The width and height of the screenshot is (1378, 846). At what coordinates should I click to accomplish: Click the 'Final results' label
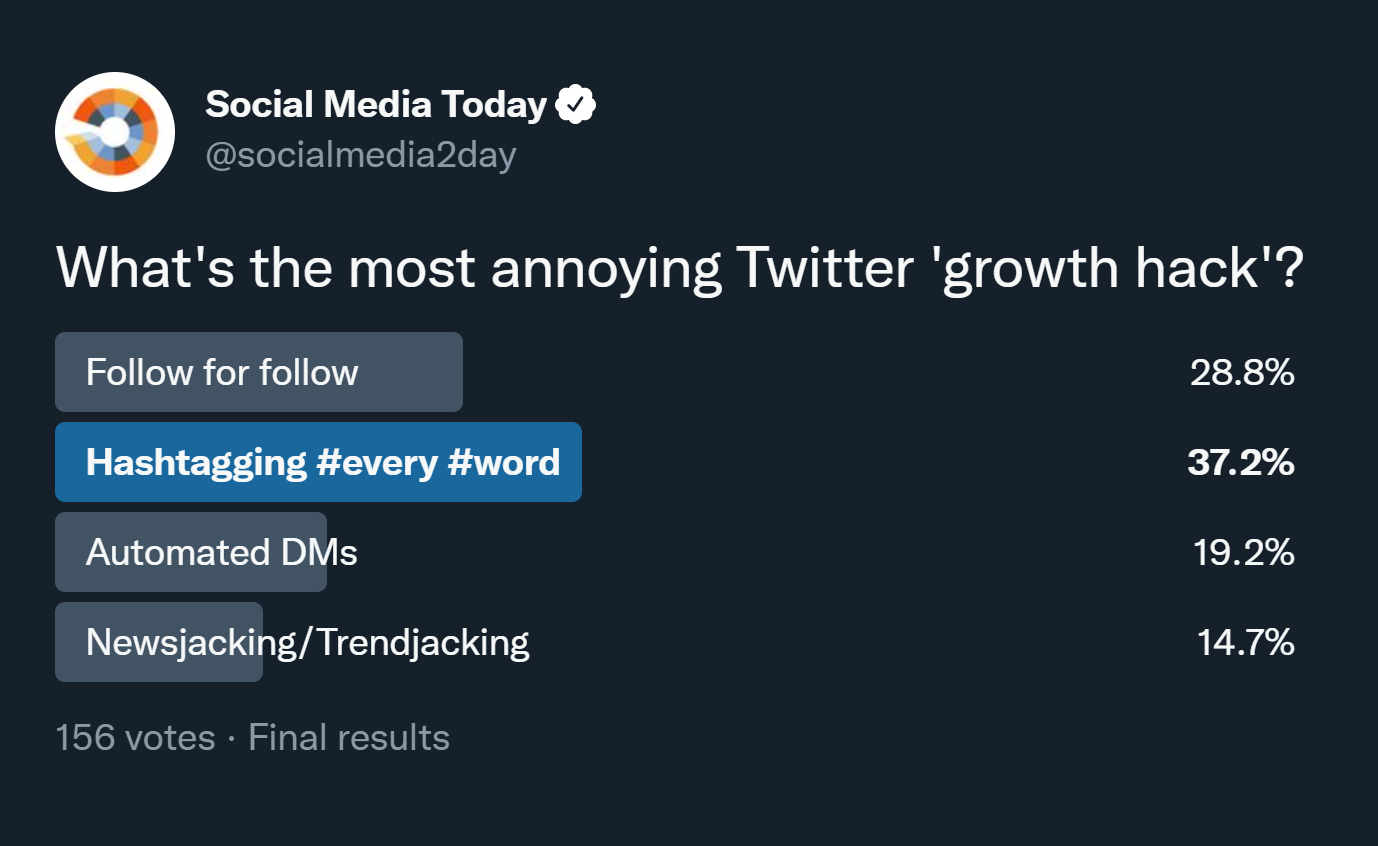pos(349,738)
